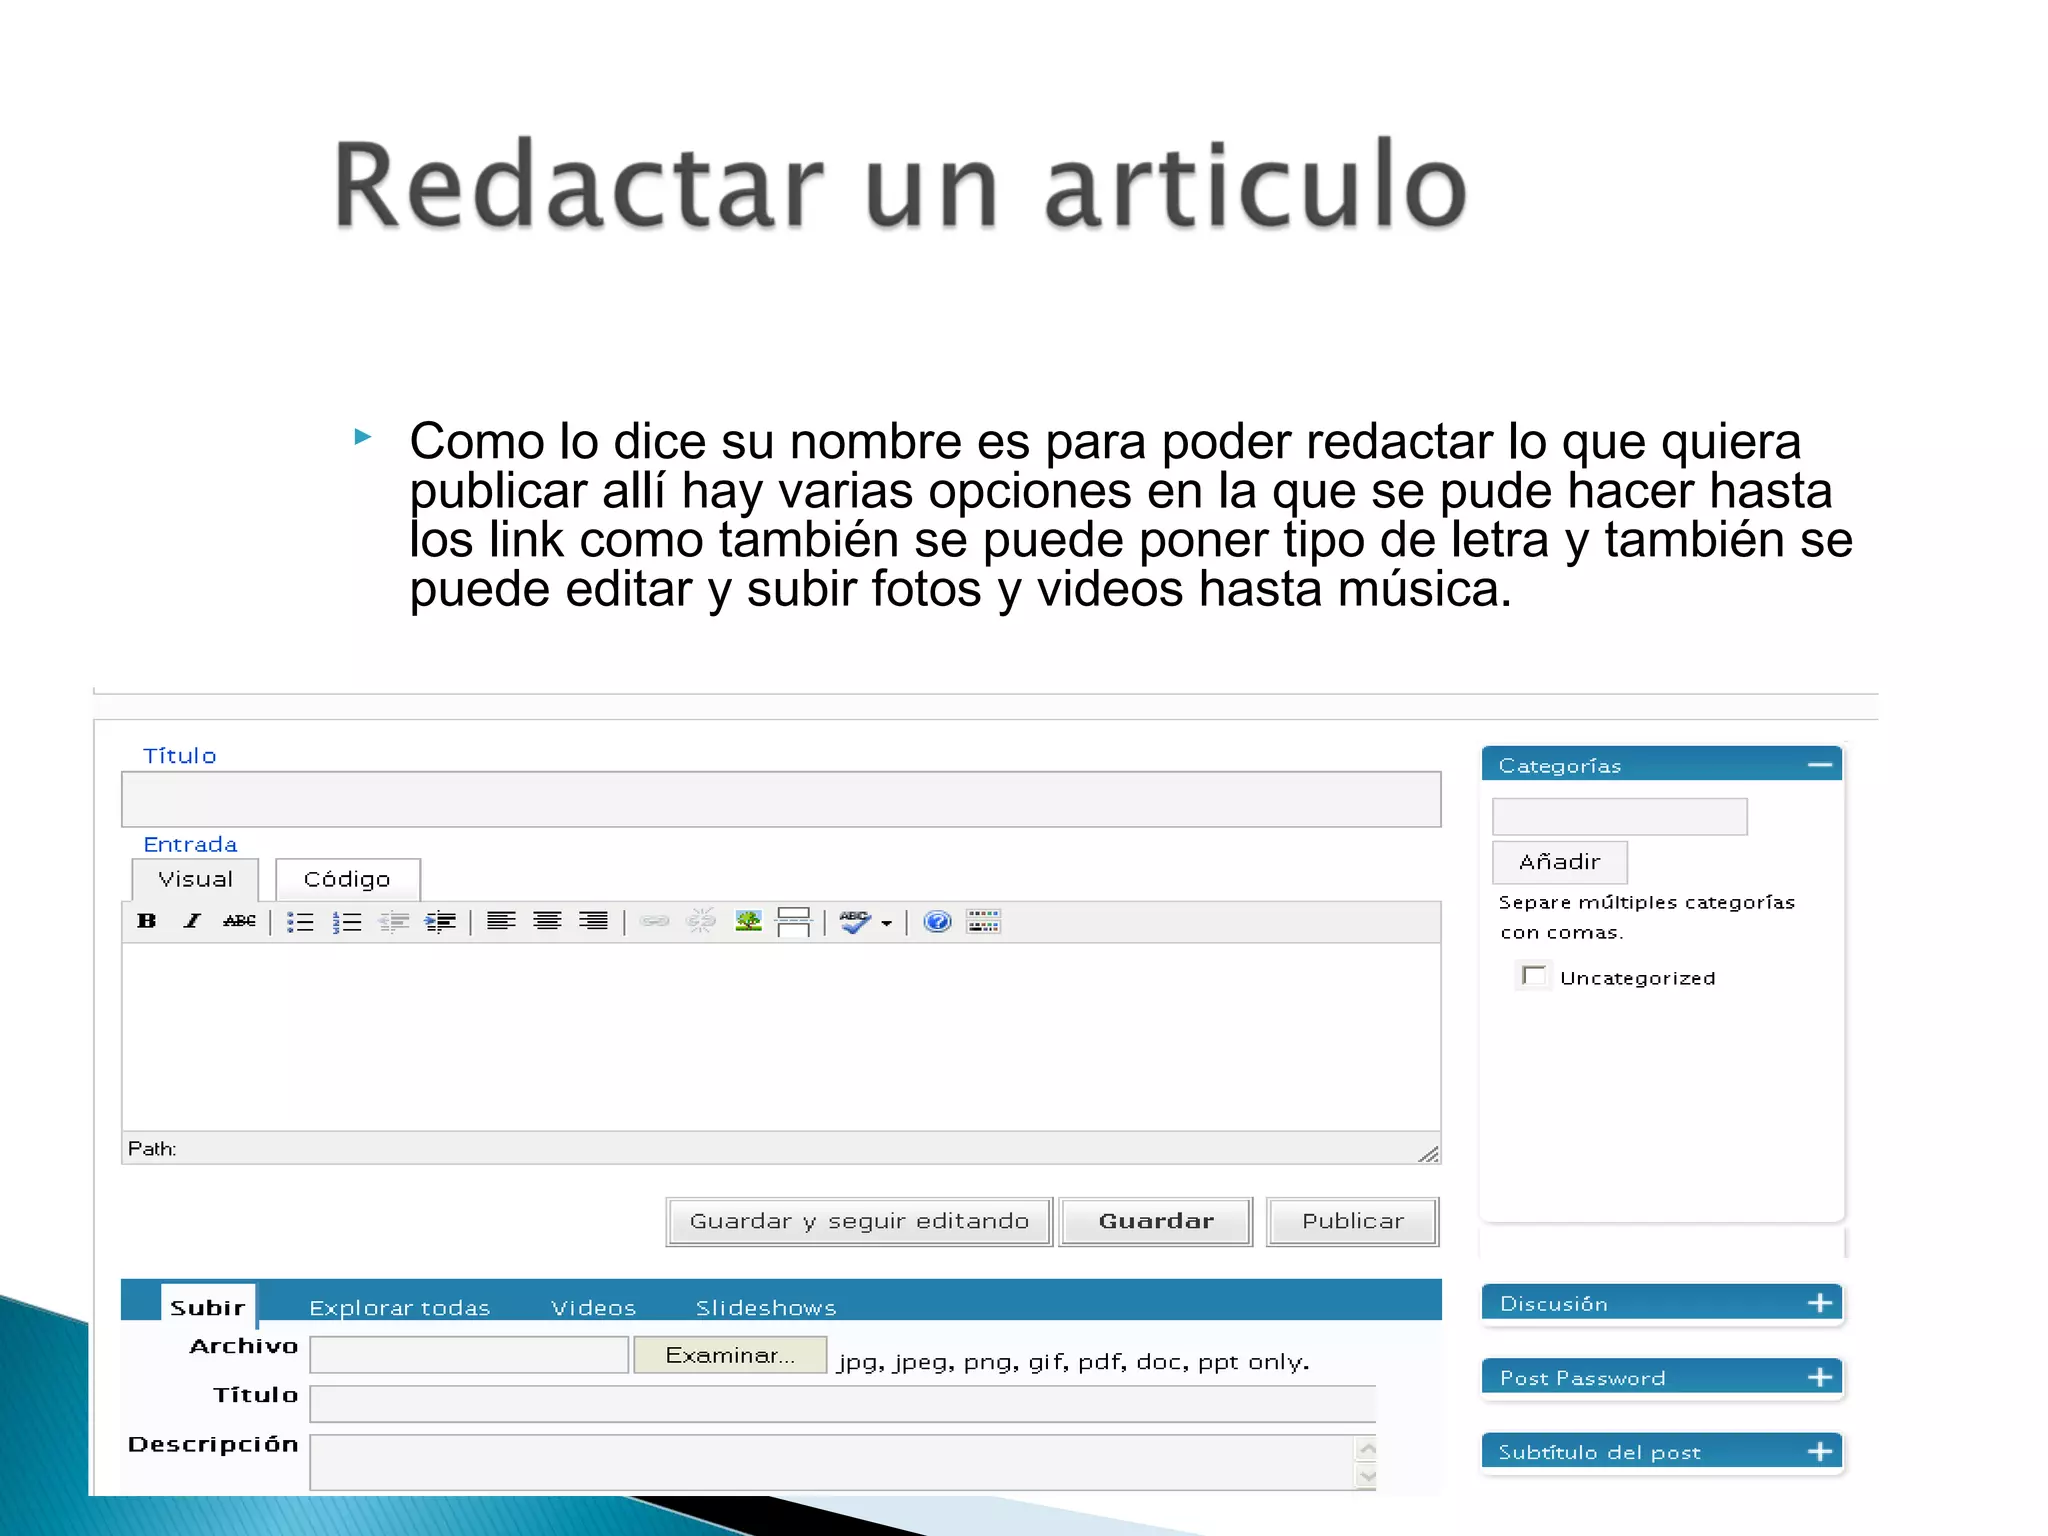2048x1536 pixels.
Task: Click the indent icon
Action: 440,922
